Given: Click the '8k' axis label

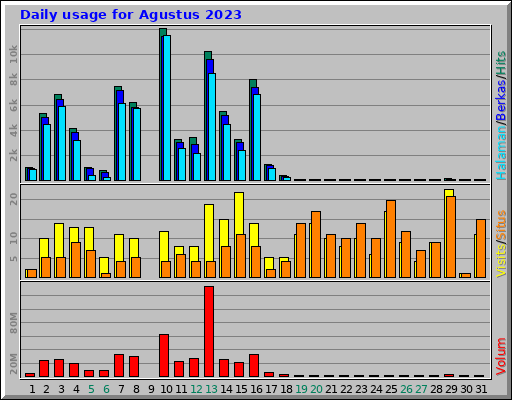Looking at the screenshot, I should (13, 80).
